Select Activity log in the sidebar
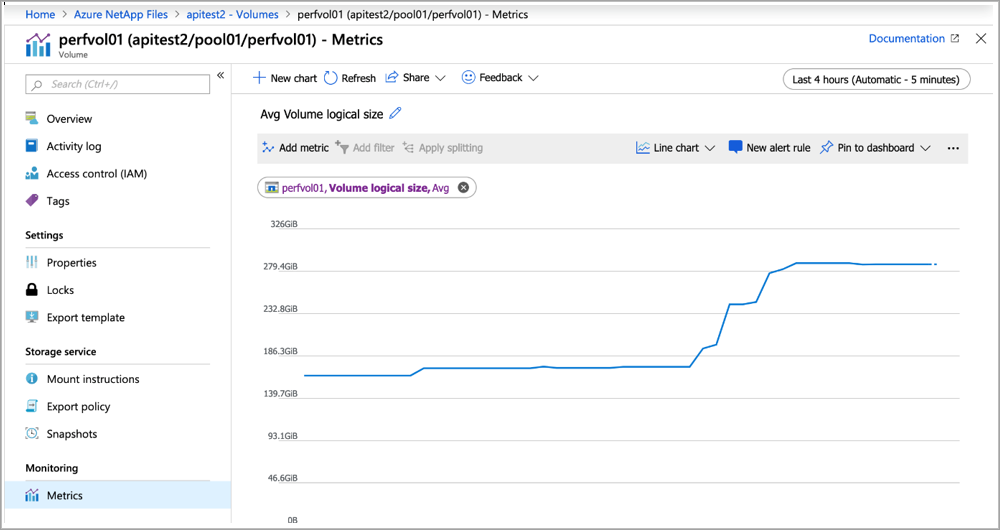 click(73, 146)
